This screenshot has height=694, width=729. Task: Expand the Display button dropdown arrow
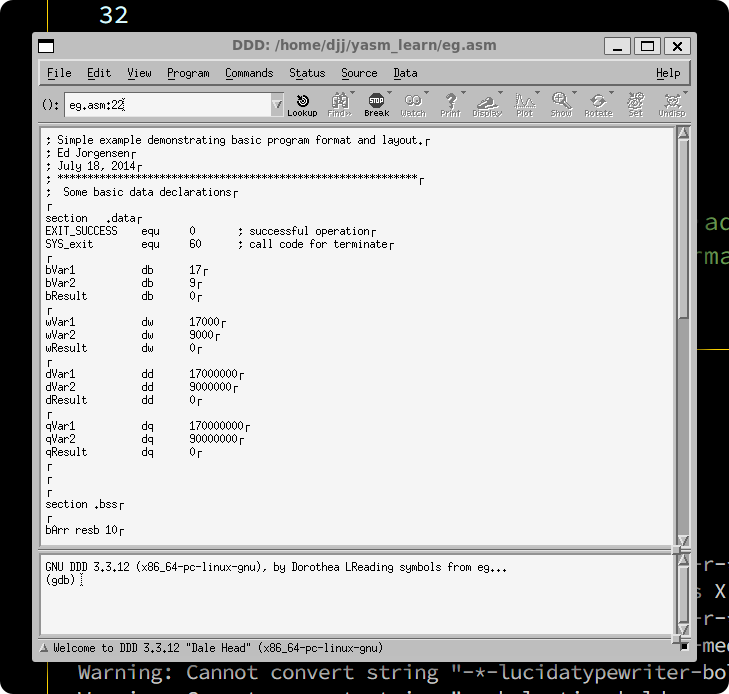point(500,93)
